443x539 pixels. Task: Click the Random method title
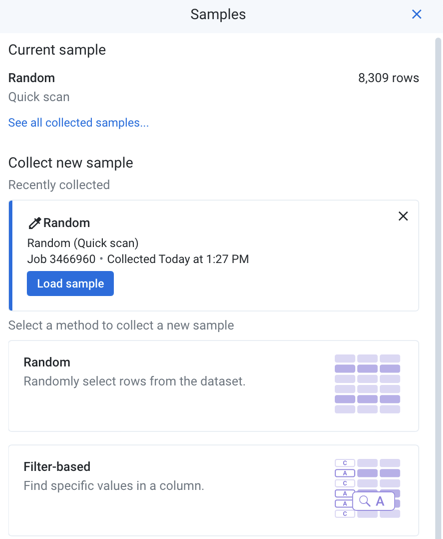click(x=47, y=362)
